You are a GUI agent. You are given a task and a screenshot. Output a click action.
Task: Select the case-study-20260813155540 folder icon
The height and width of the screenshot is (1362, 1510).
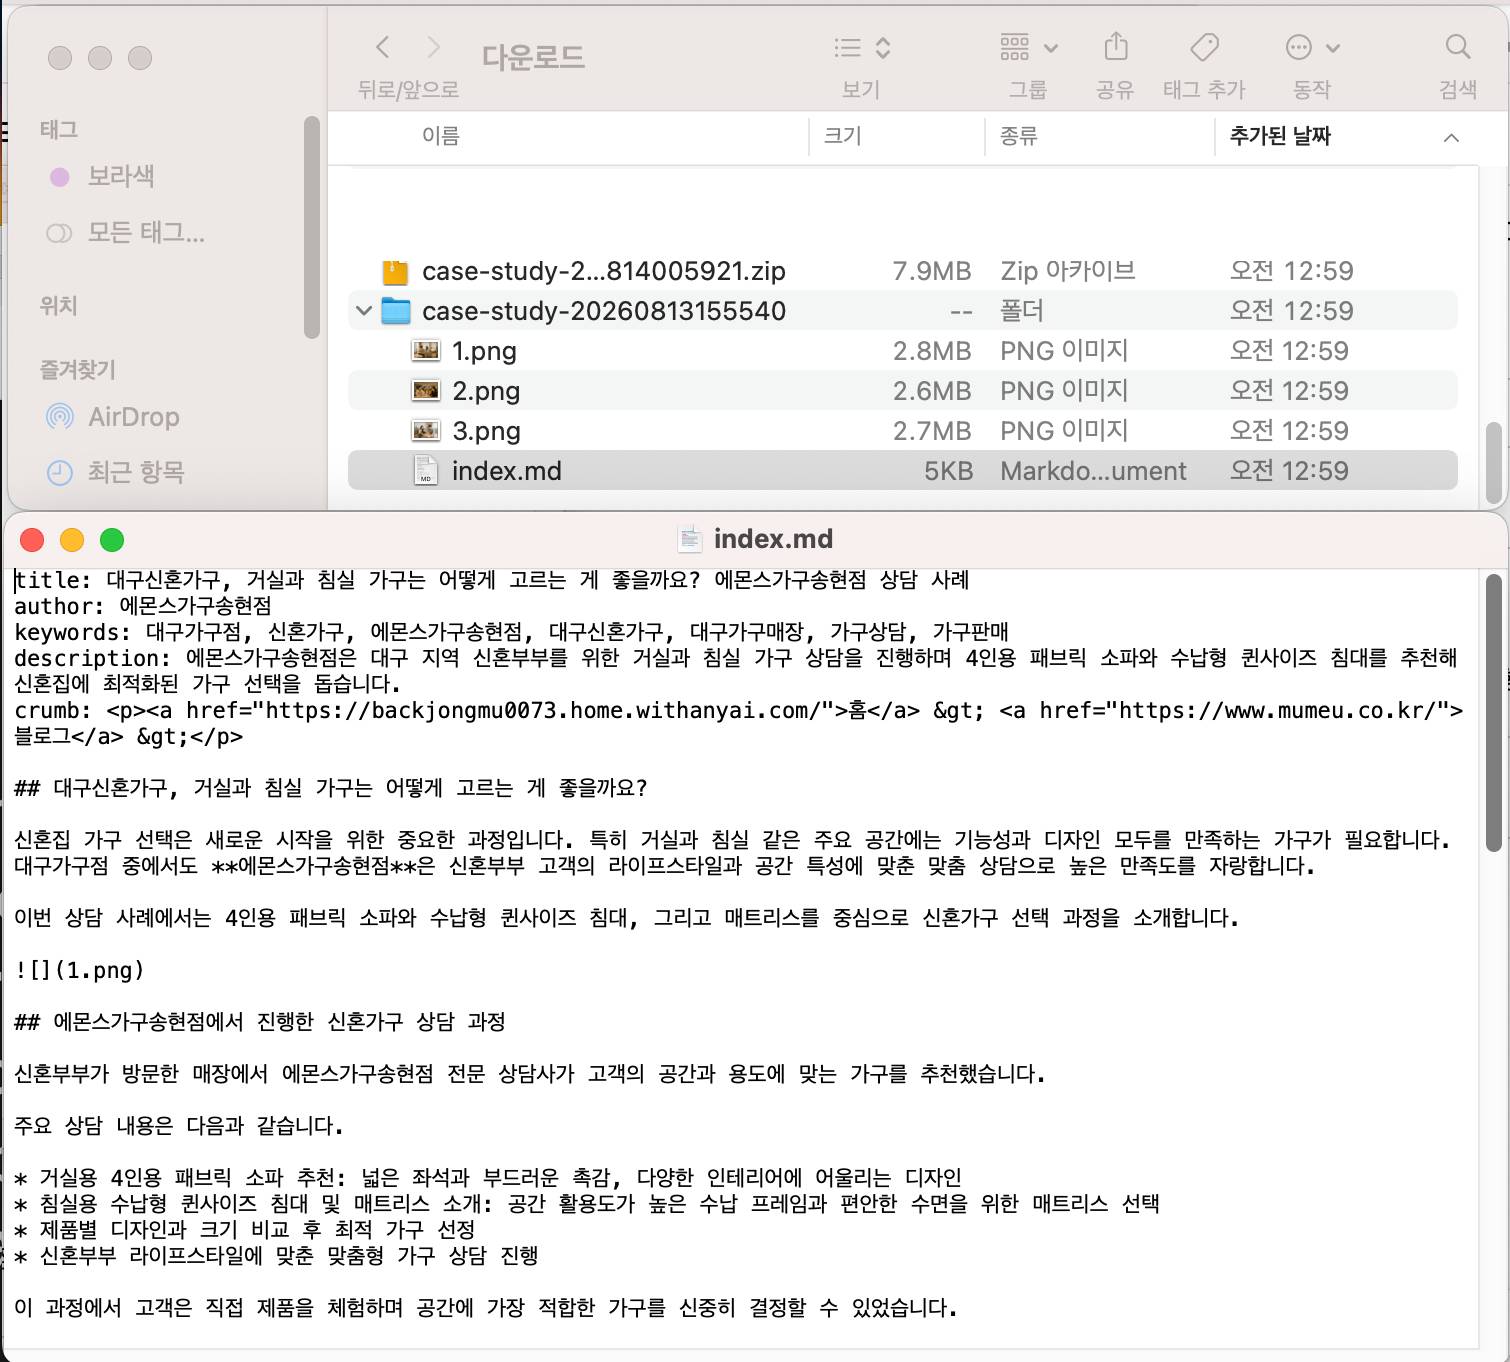[x=396, y=311]
